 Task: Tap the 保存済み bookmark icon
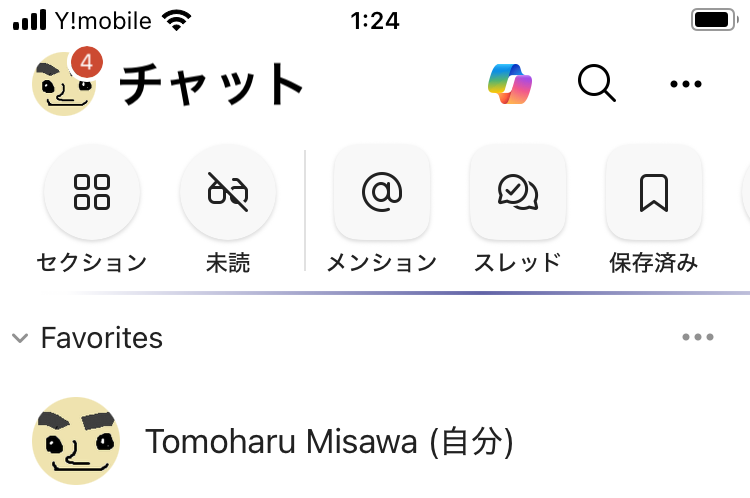[653, 192]
